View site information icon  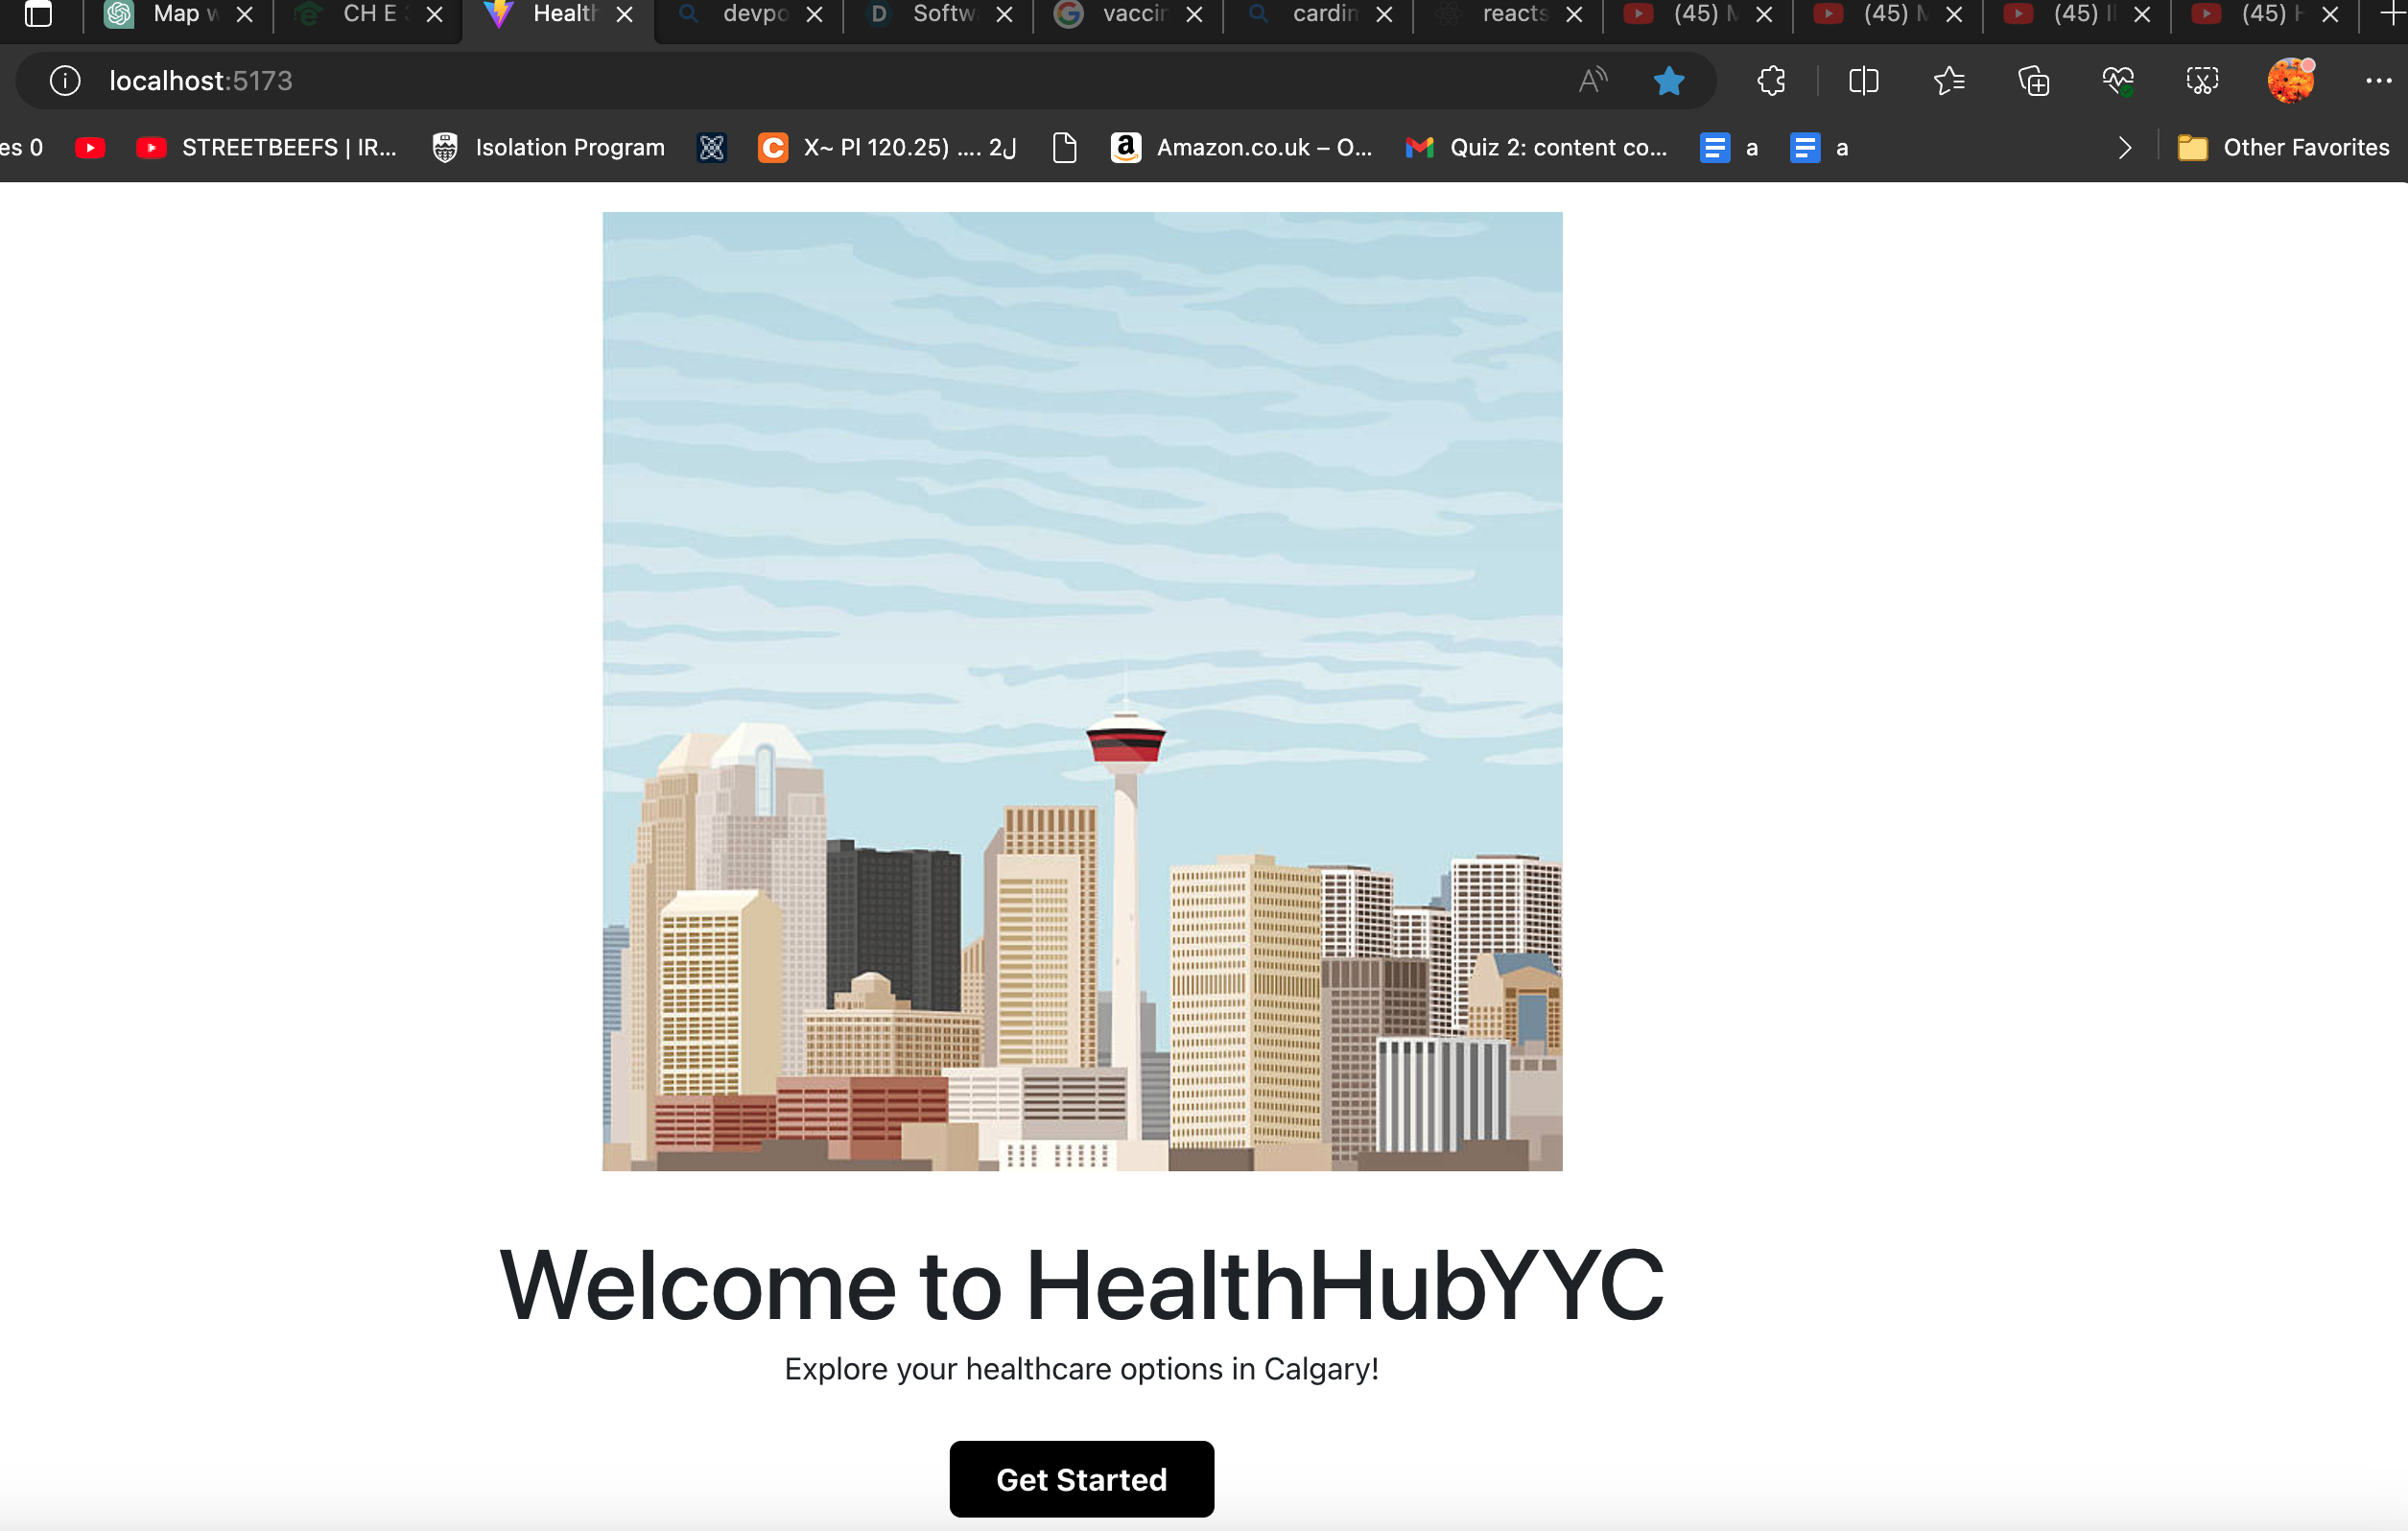coord(65,81)
